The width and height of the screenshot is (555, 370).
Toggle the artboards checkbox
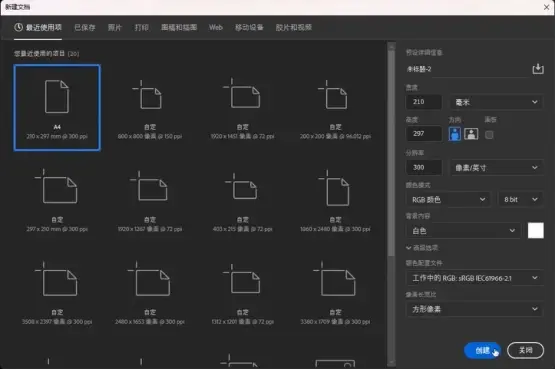[x=489, y=135]
